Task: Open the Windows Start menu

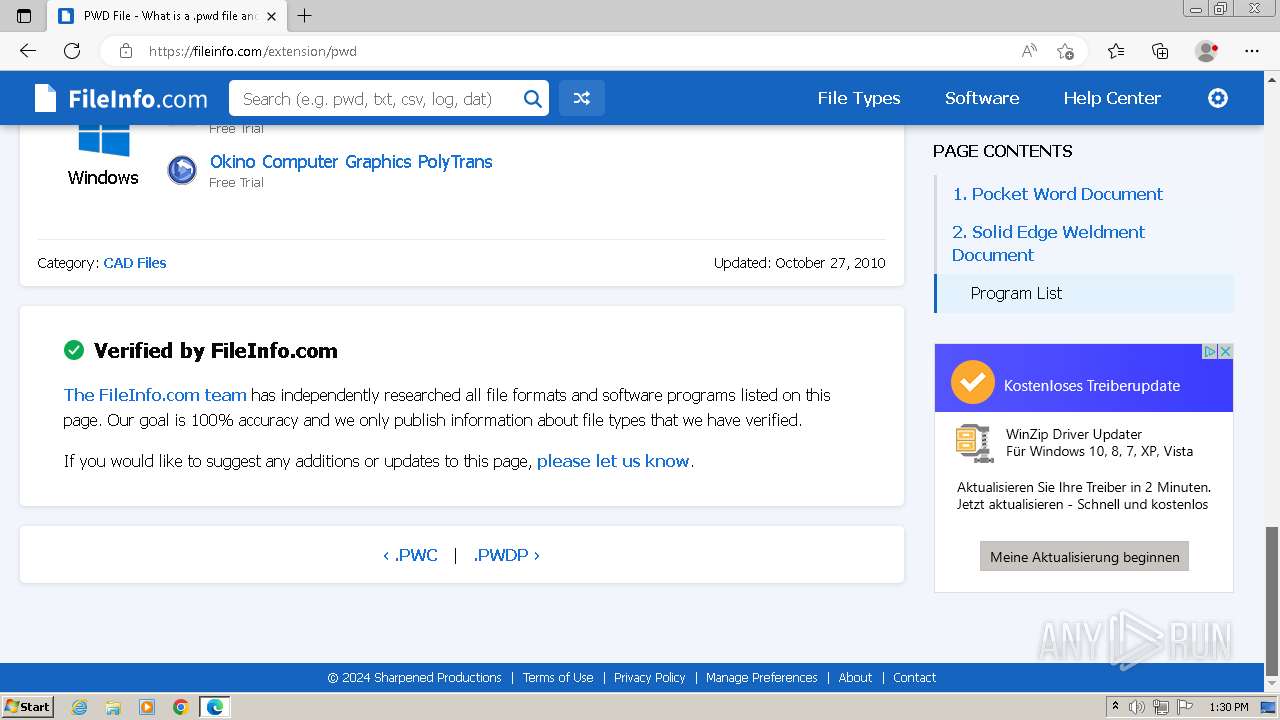Action: tap(28, 707)
